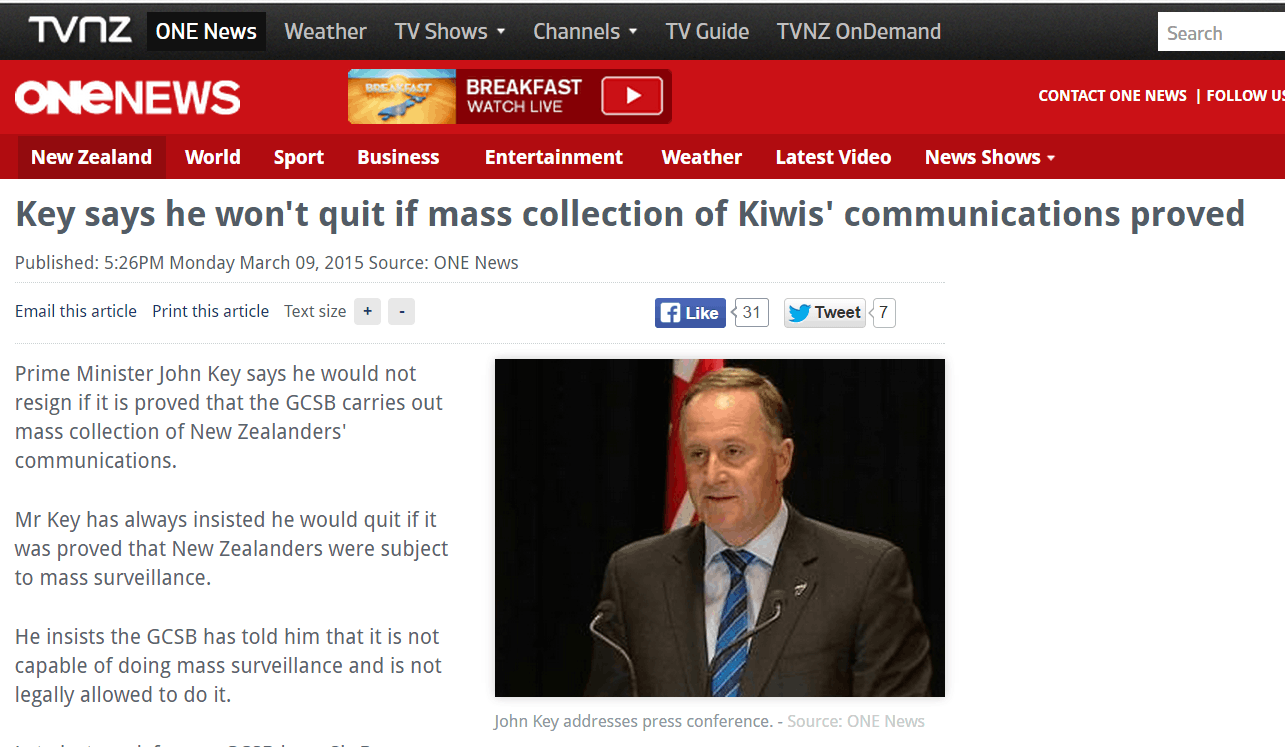The image size is (1285, 747).
Task: Click Contact ONE News link
Action: pyautogui.click(x=1112, y=96)
